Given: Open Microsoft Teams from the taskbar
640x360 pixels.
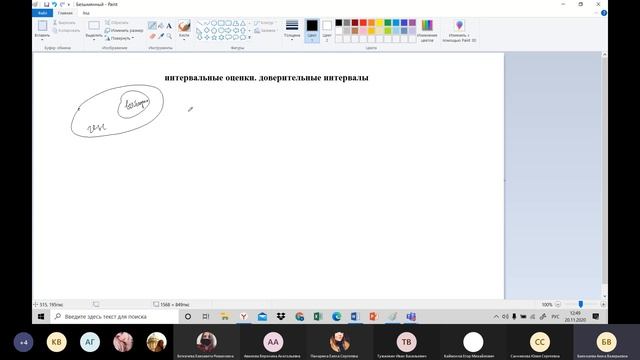Looking at the screenshot, I should tap(411, 316).
